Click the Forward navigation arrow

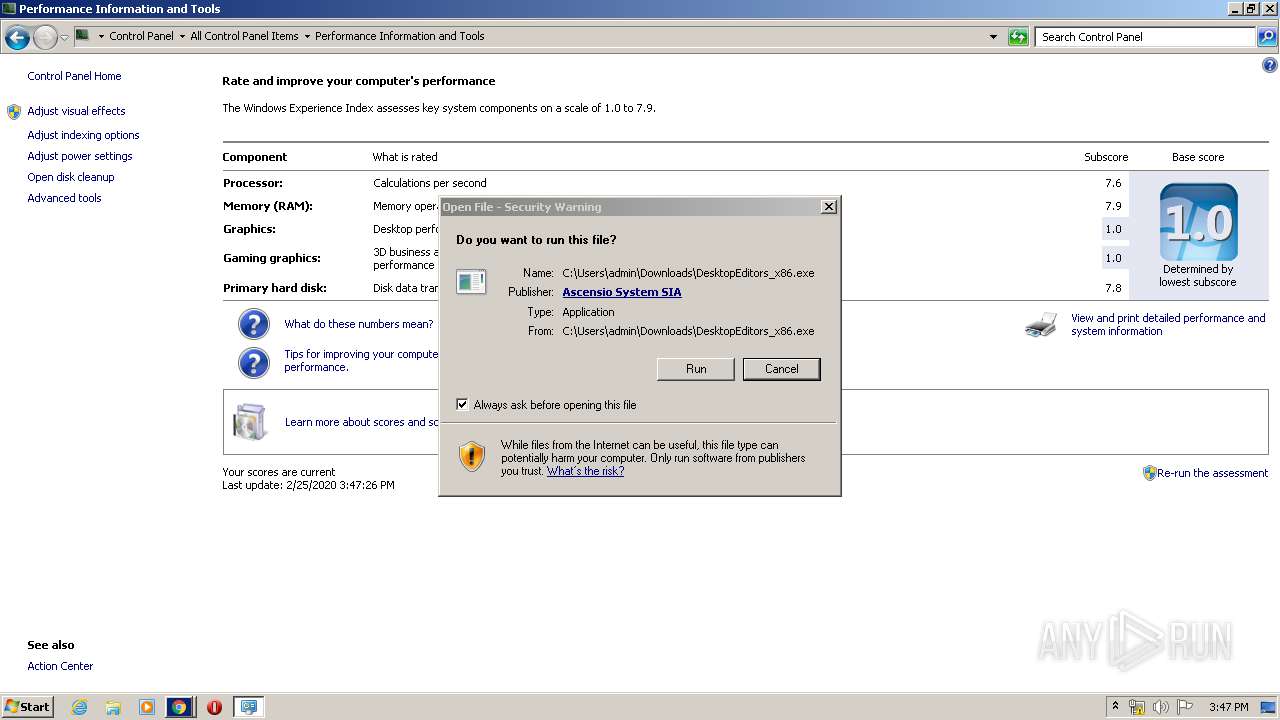click(45, 38)
